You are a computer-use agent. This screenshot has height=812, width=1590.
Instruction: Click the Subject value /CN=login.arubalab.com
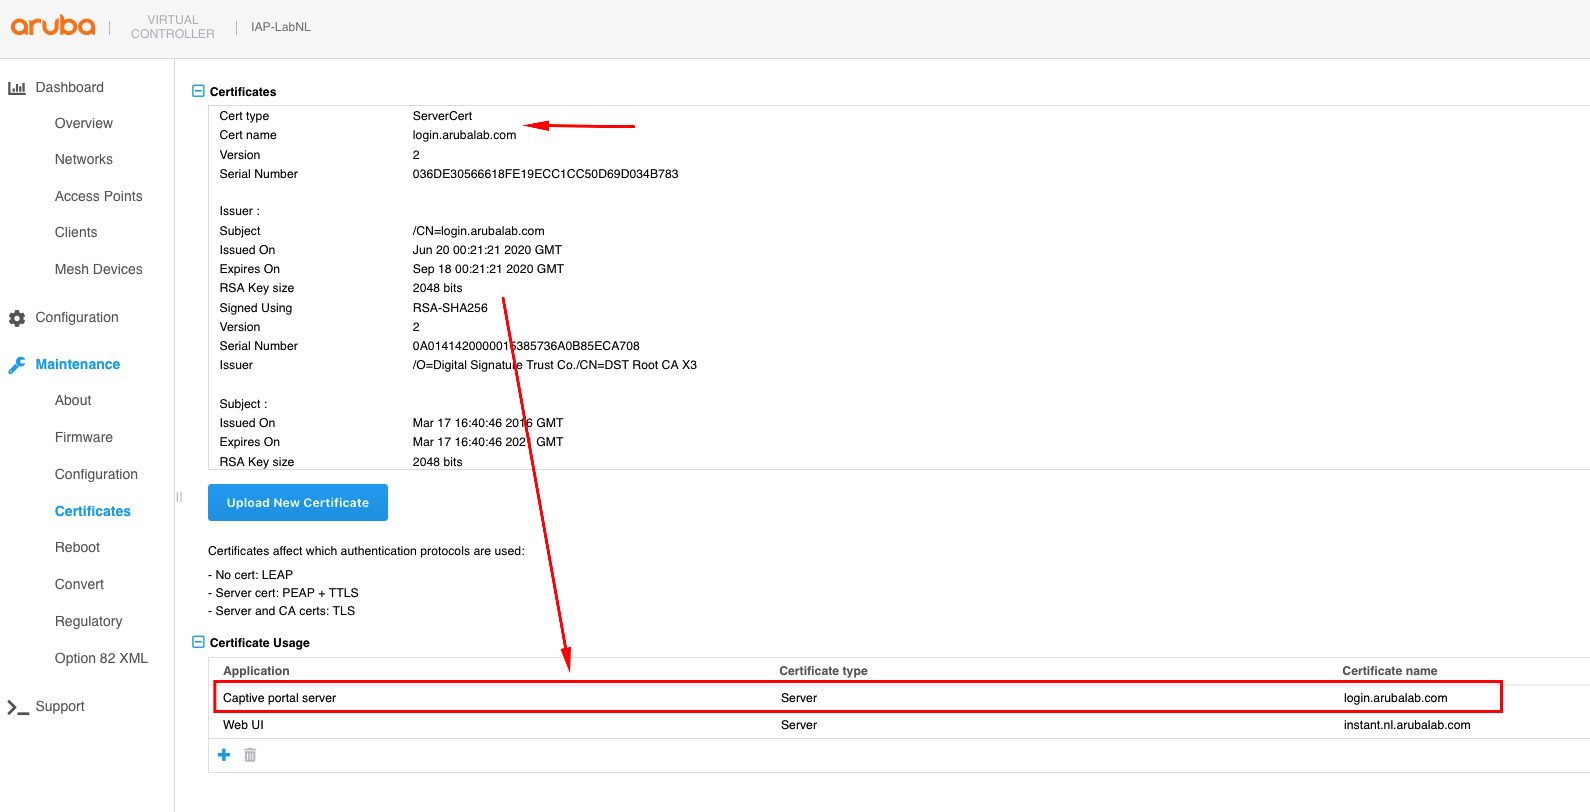coord(479,231)
